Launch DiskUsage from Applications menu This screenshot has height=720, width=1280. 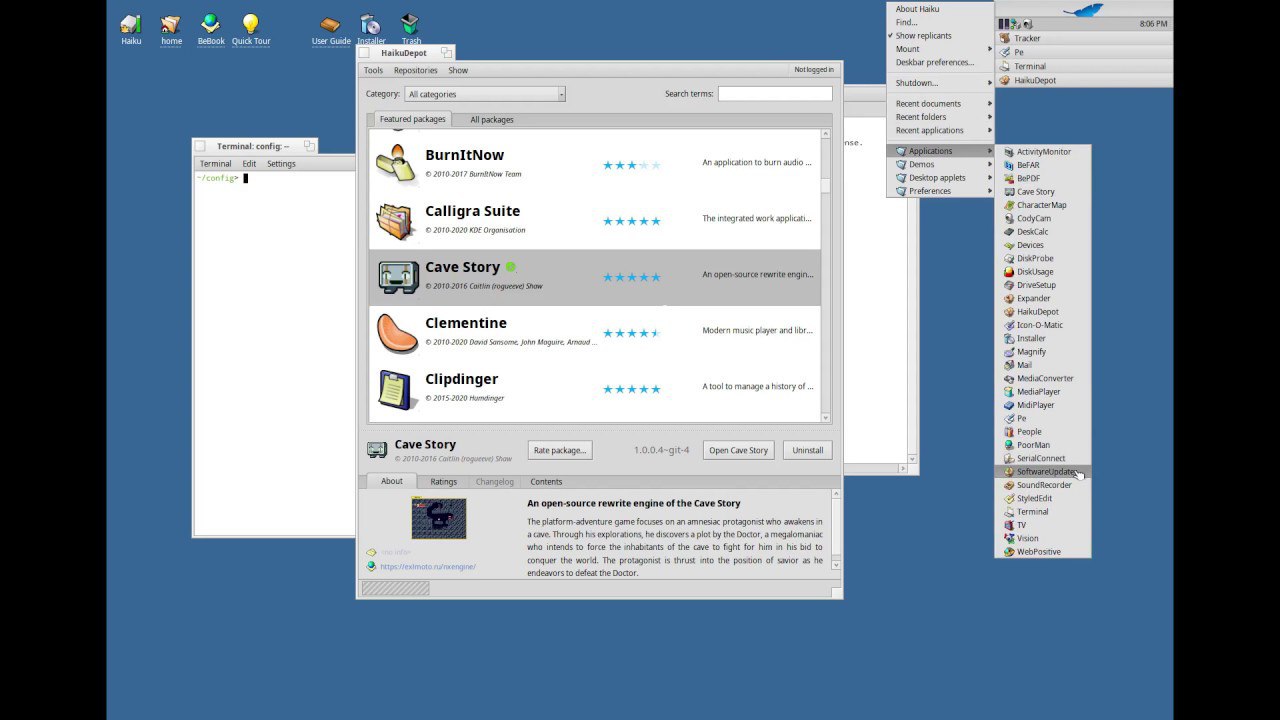(1043, 272)
